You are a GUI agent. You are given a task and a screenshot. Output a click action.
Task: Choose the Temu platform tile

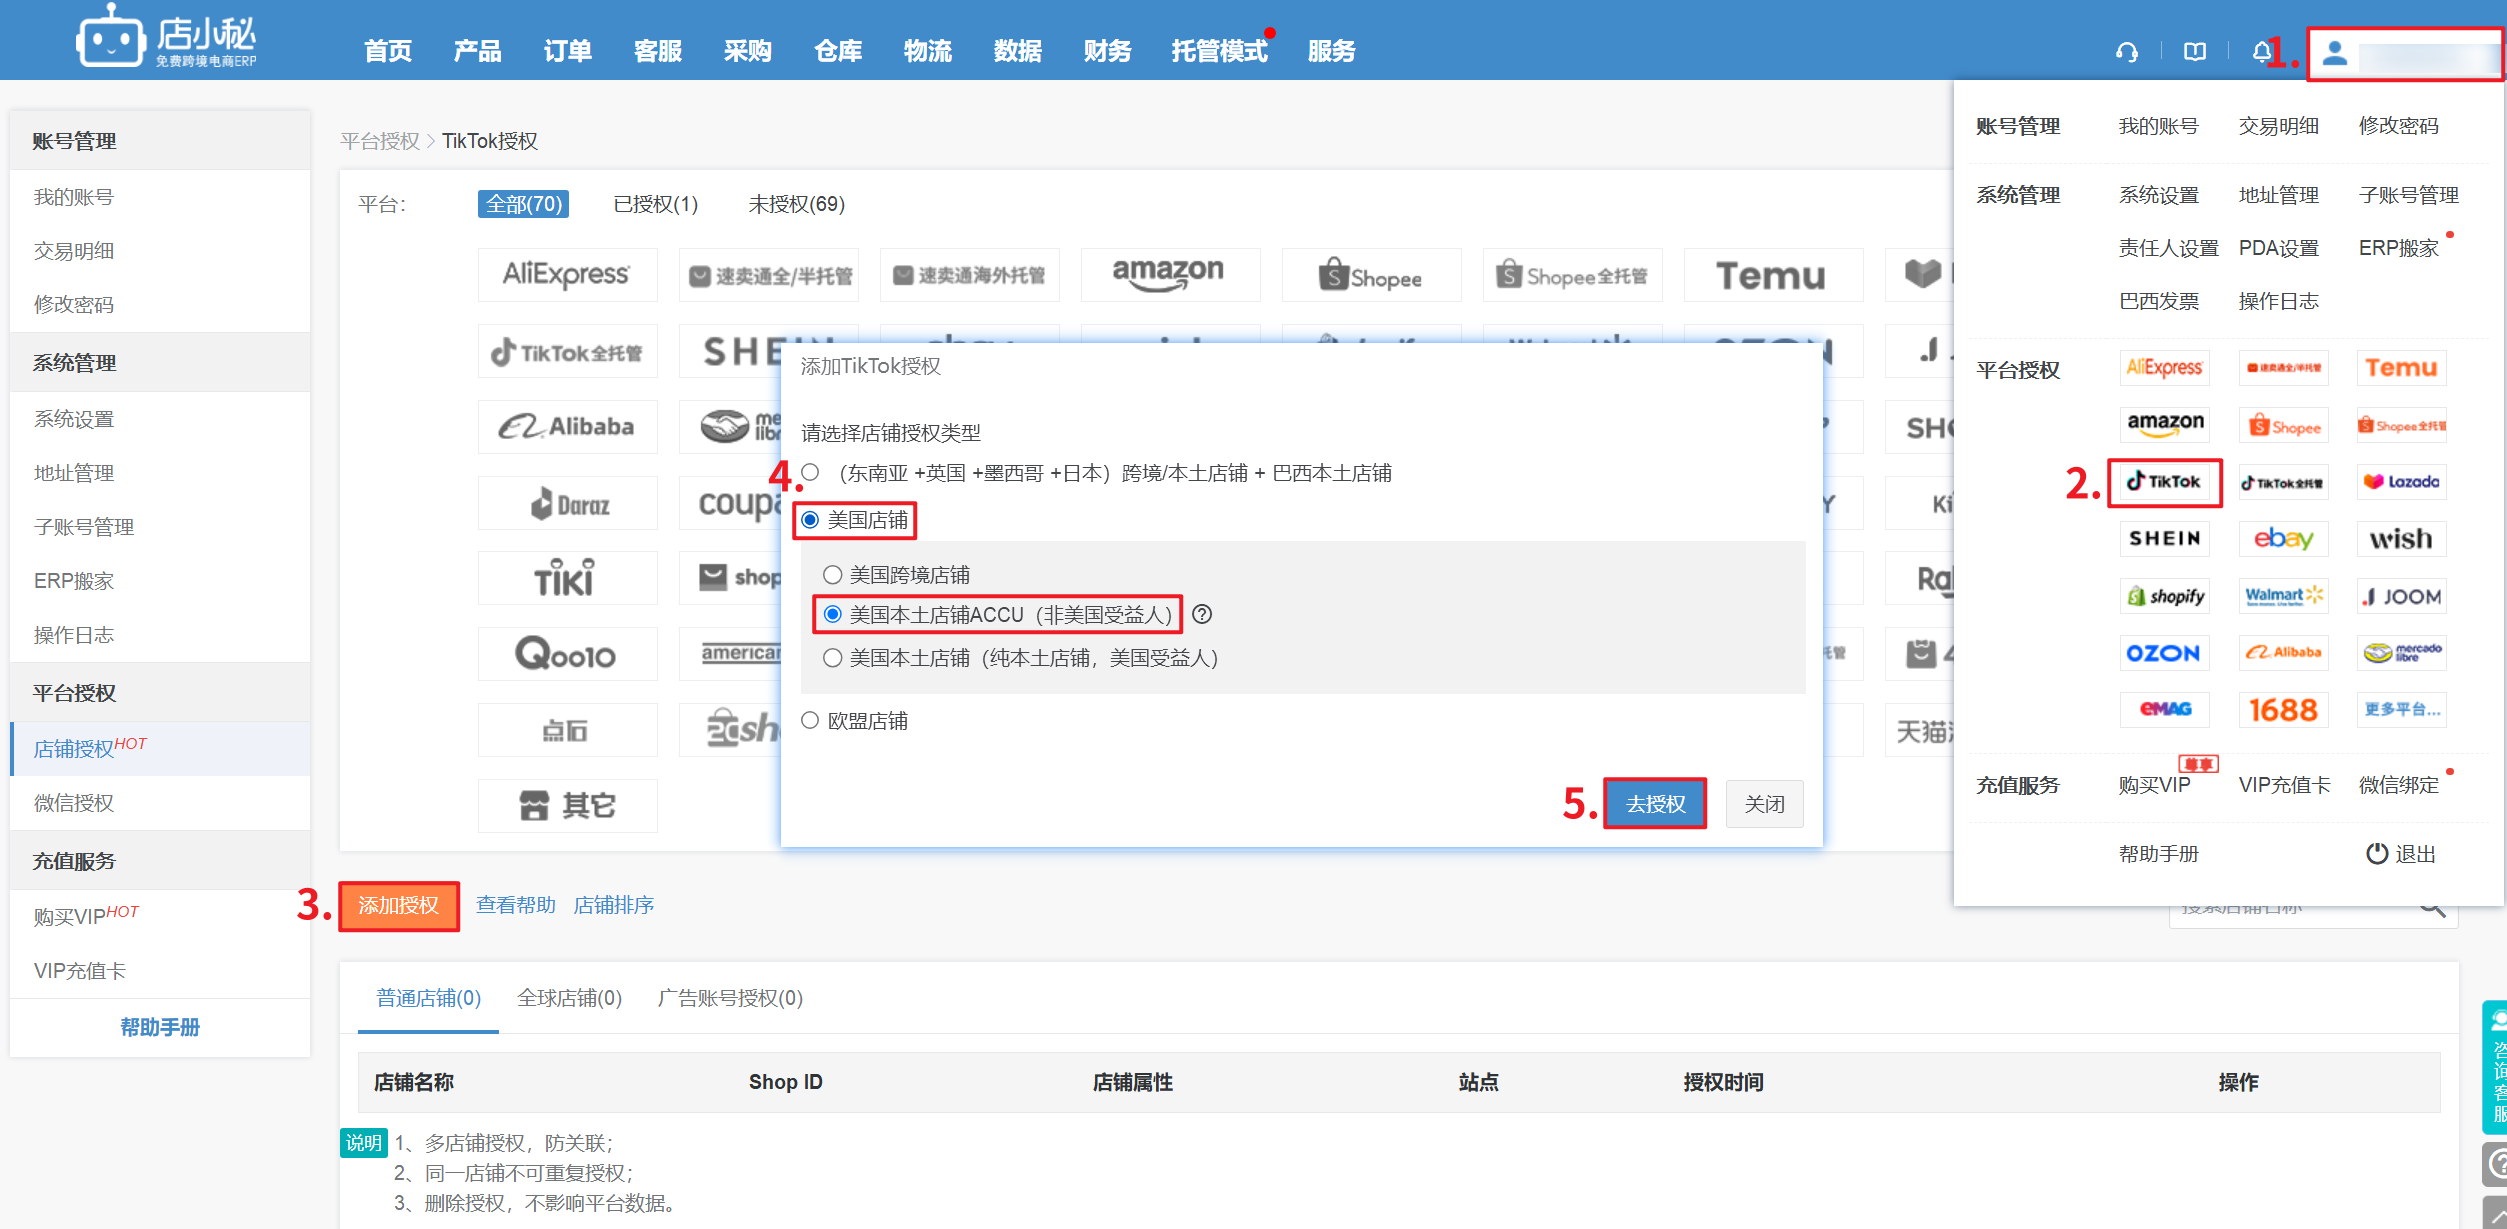point(1771,275)
